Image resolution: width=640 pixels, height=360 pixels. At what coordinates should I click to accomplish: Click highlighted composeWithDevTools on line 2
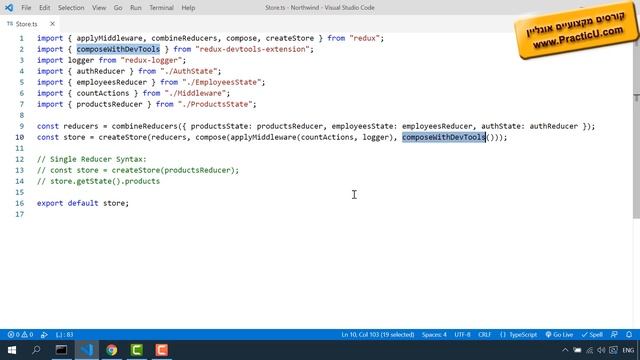point(118,49)
